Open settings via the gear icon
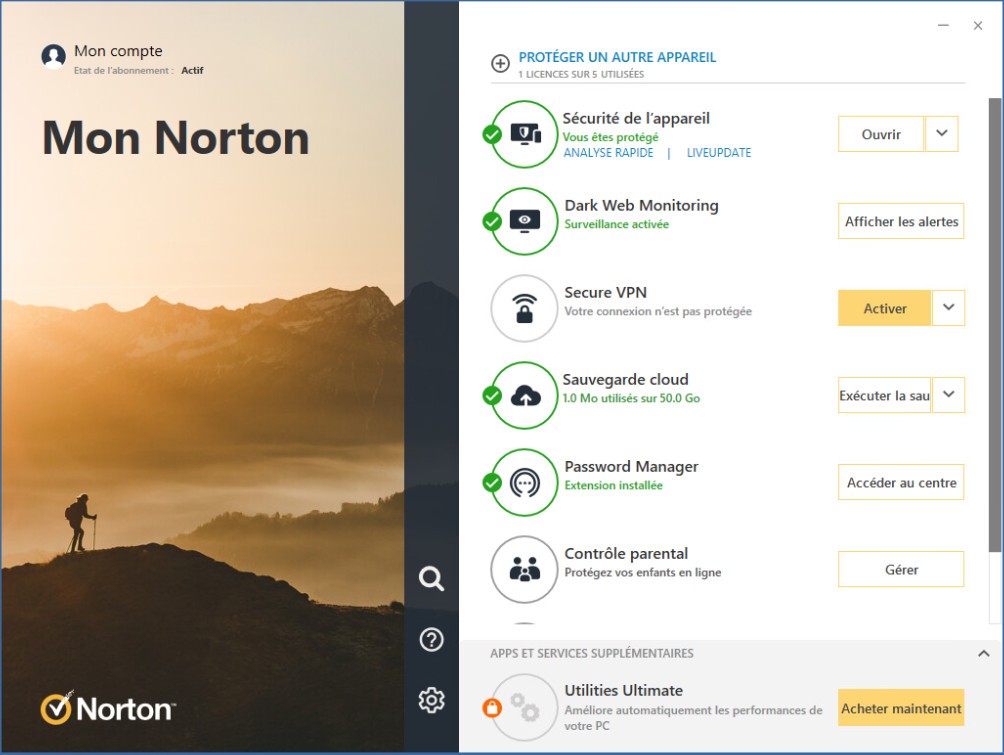This screenshot has width=1004, height=755. pos(432,700)
